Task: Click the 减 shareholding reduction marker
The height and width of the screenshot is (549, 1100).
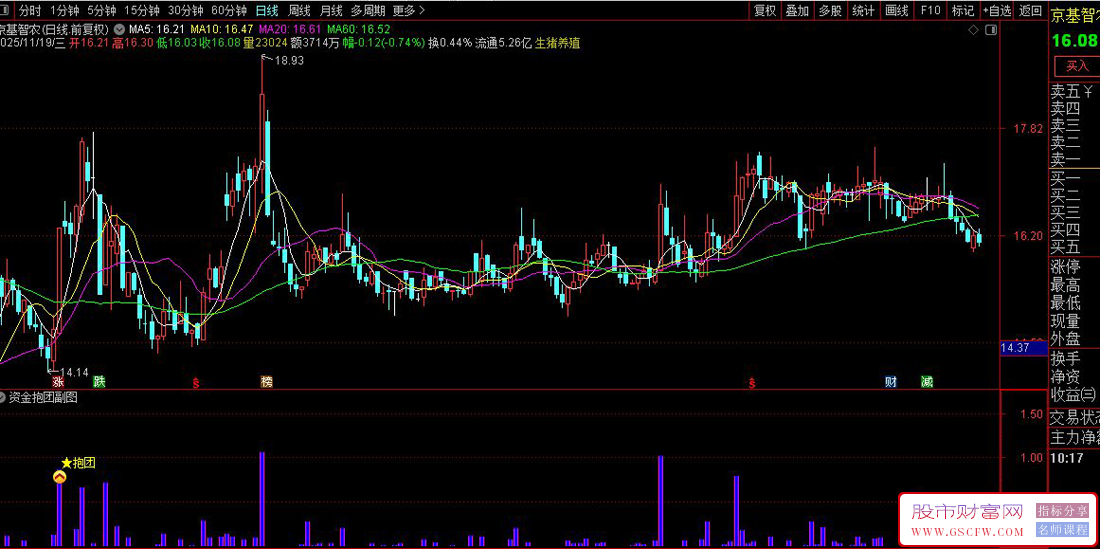Action: 927,382
